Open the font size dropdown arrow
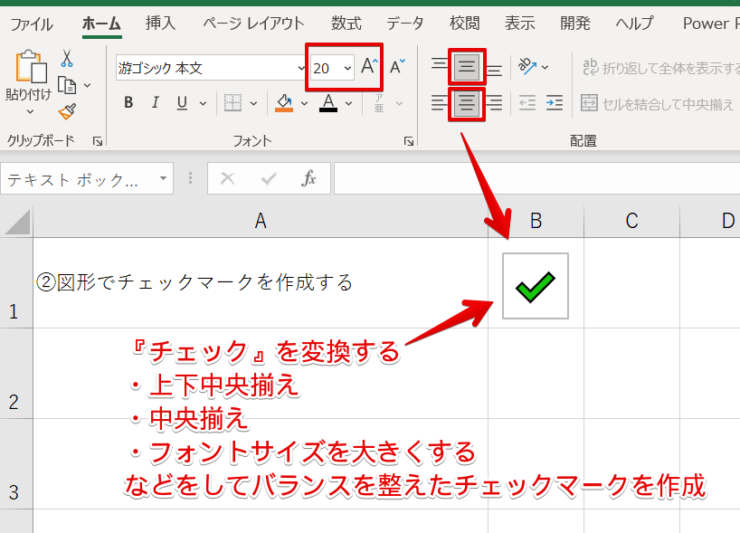The image size is (740, 533). coord(348,68)
